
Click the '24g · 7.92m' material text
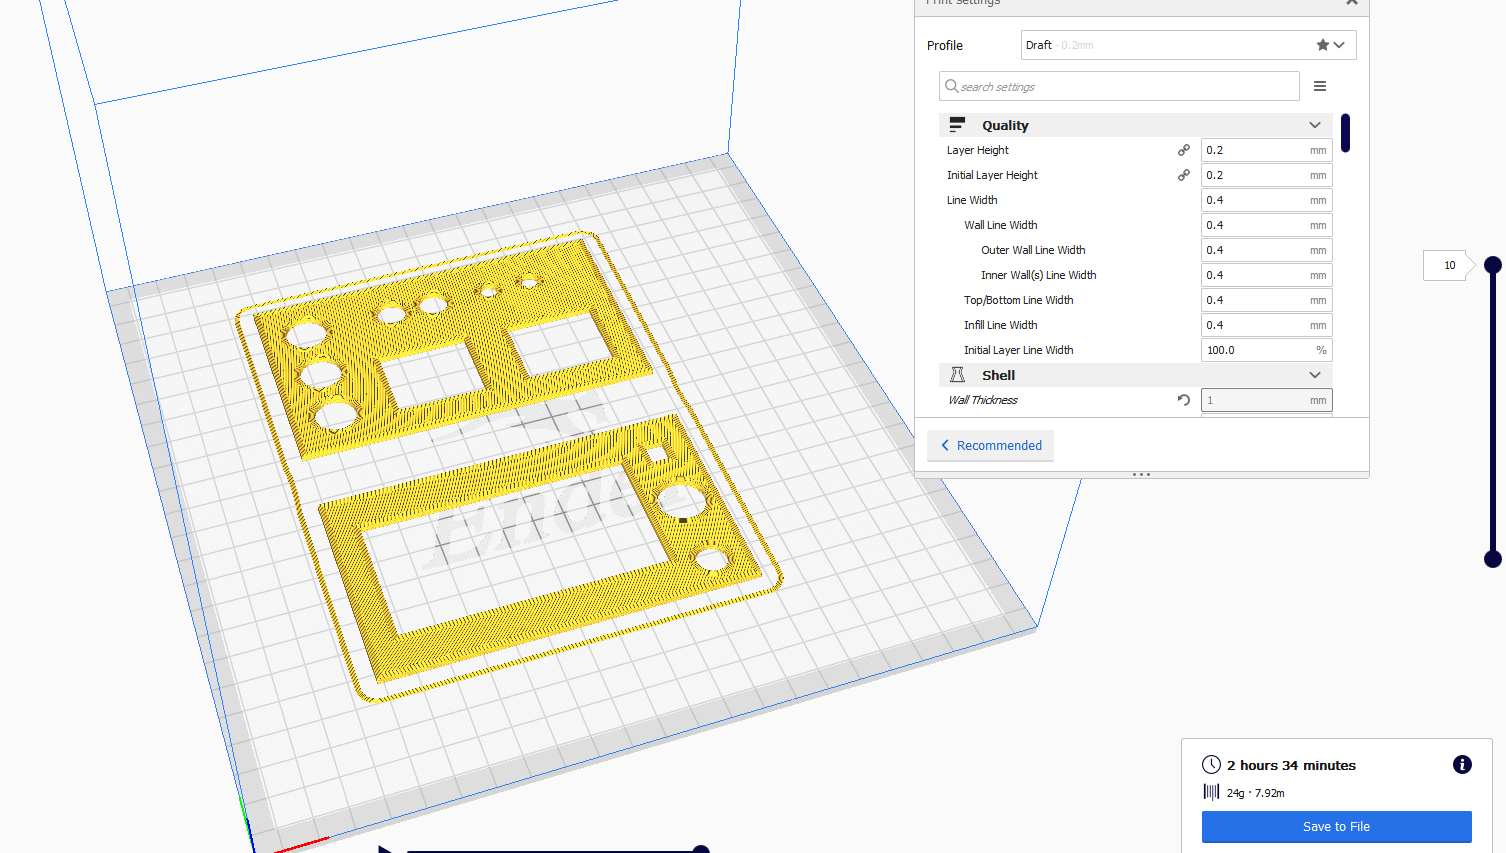[x=1256, y=793]
